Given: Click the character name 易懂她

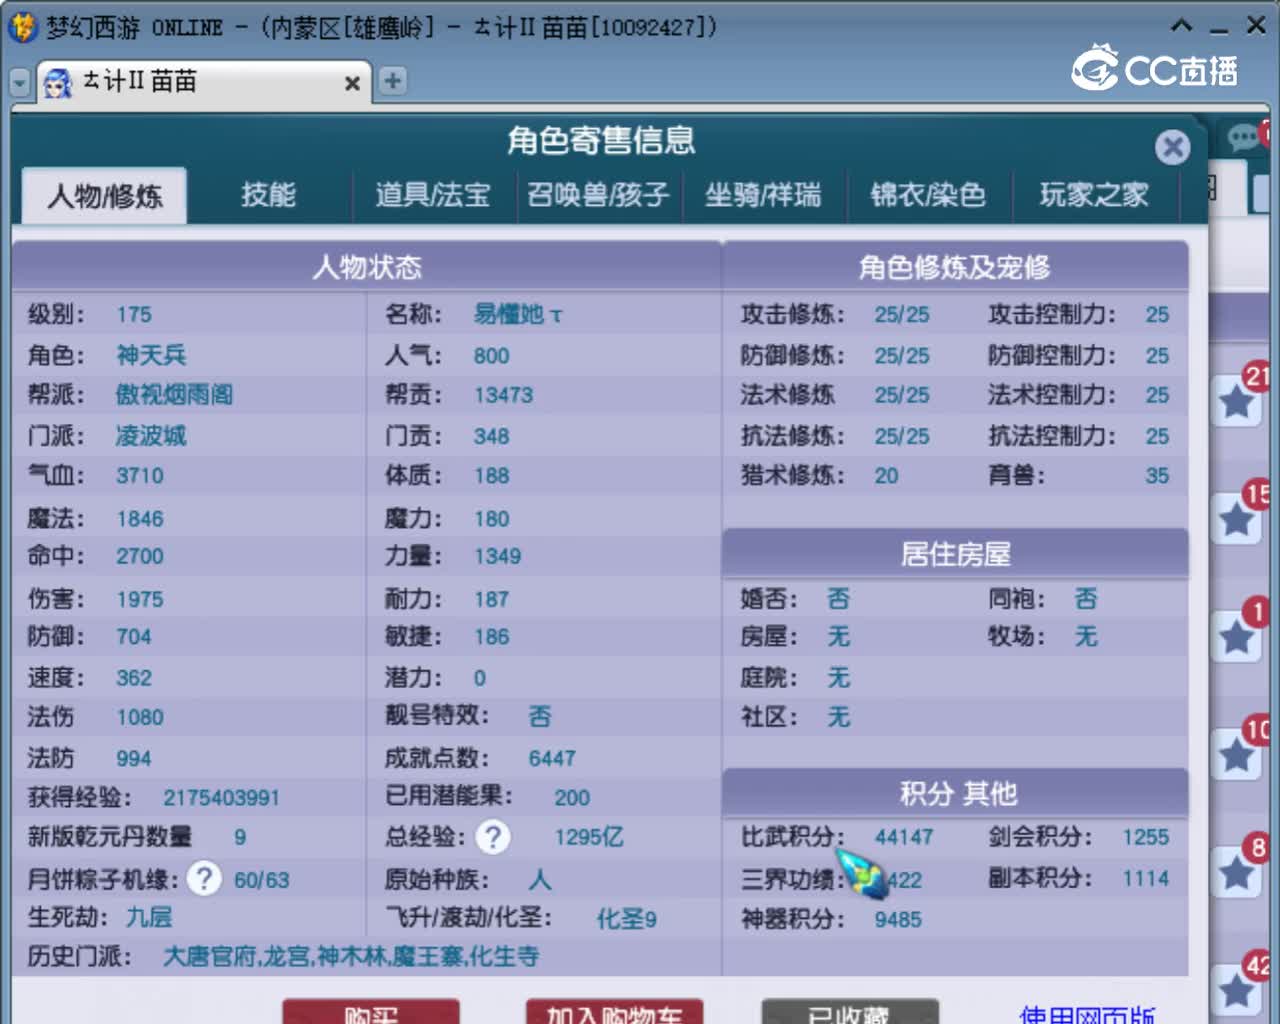Looking at the screenshot, I should [518, 315].
